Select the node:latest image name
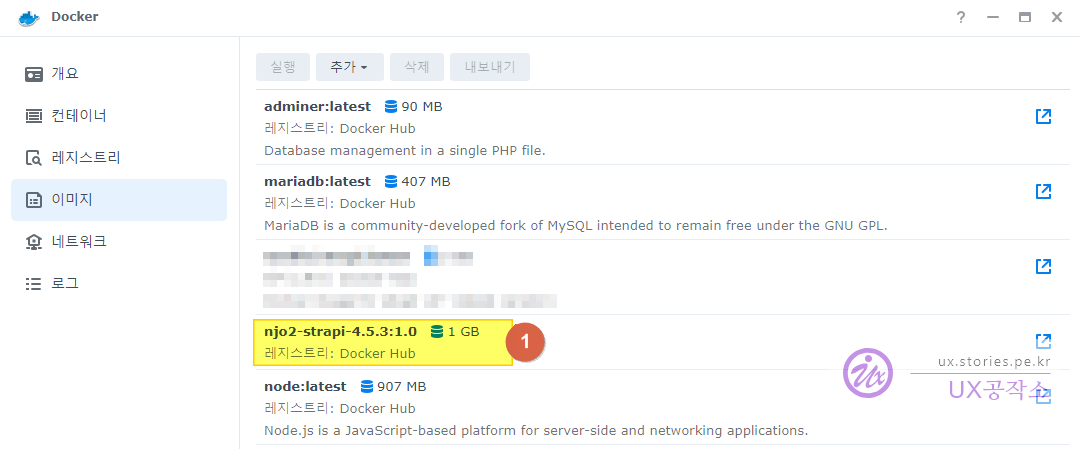Screen dimensions: 1080x449 (305, 386)
